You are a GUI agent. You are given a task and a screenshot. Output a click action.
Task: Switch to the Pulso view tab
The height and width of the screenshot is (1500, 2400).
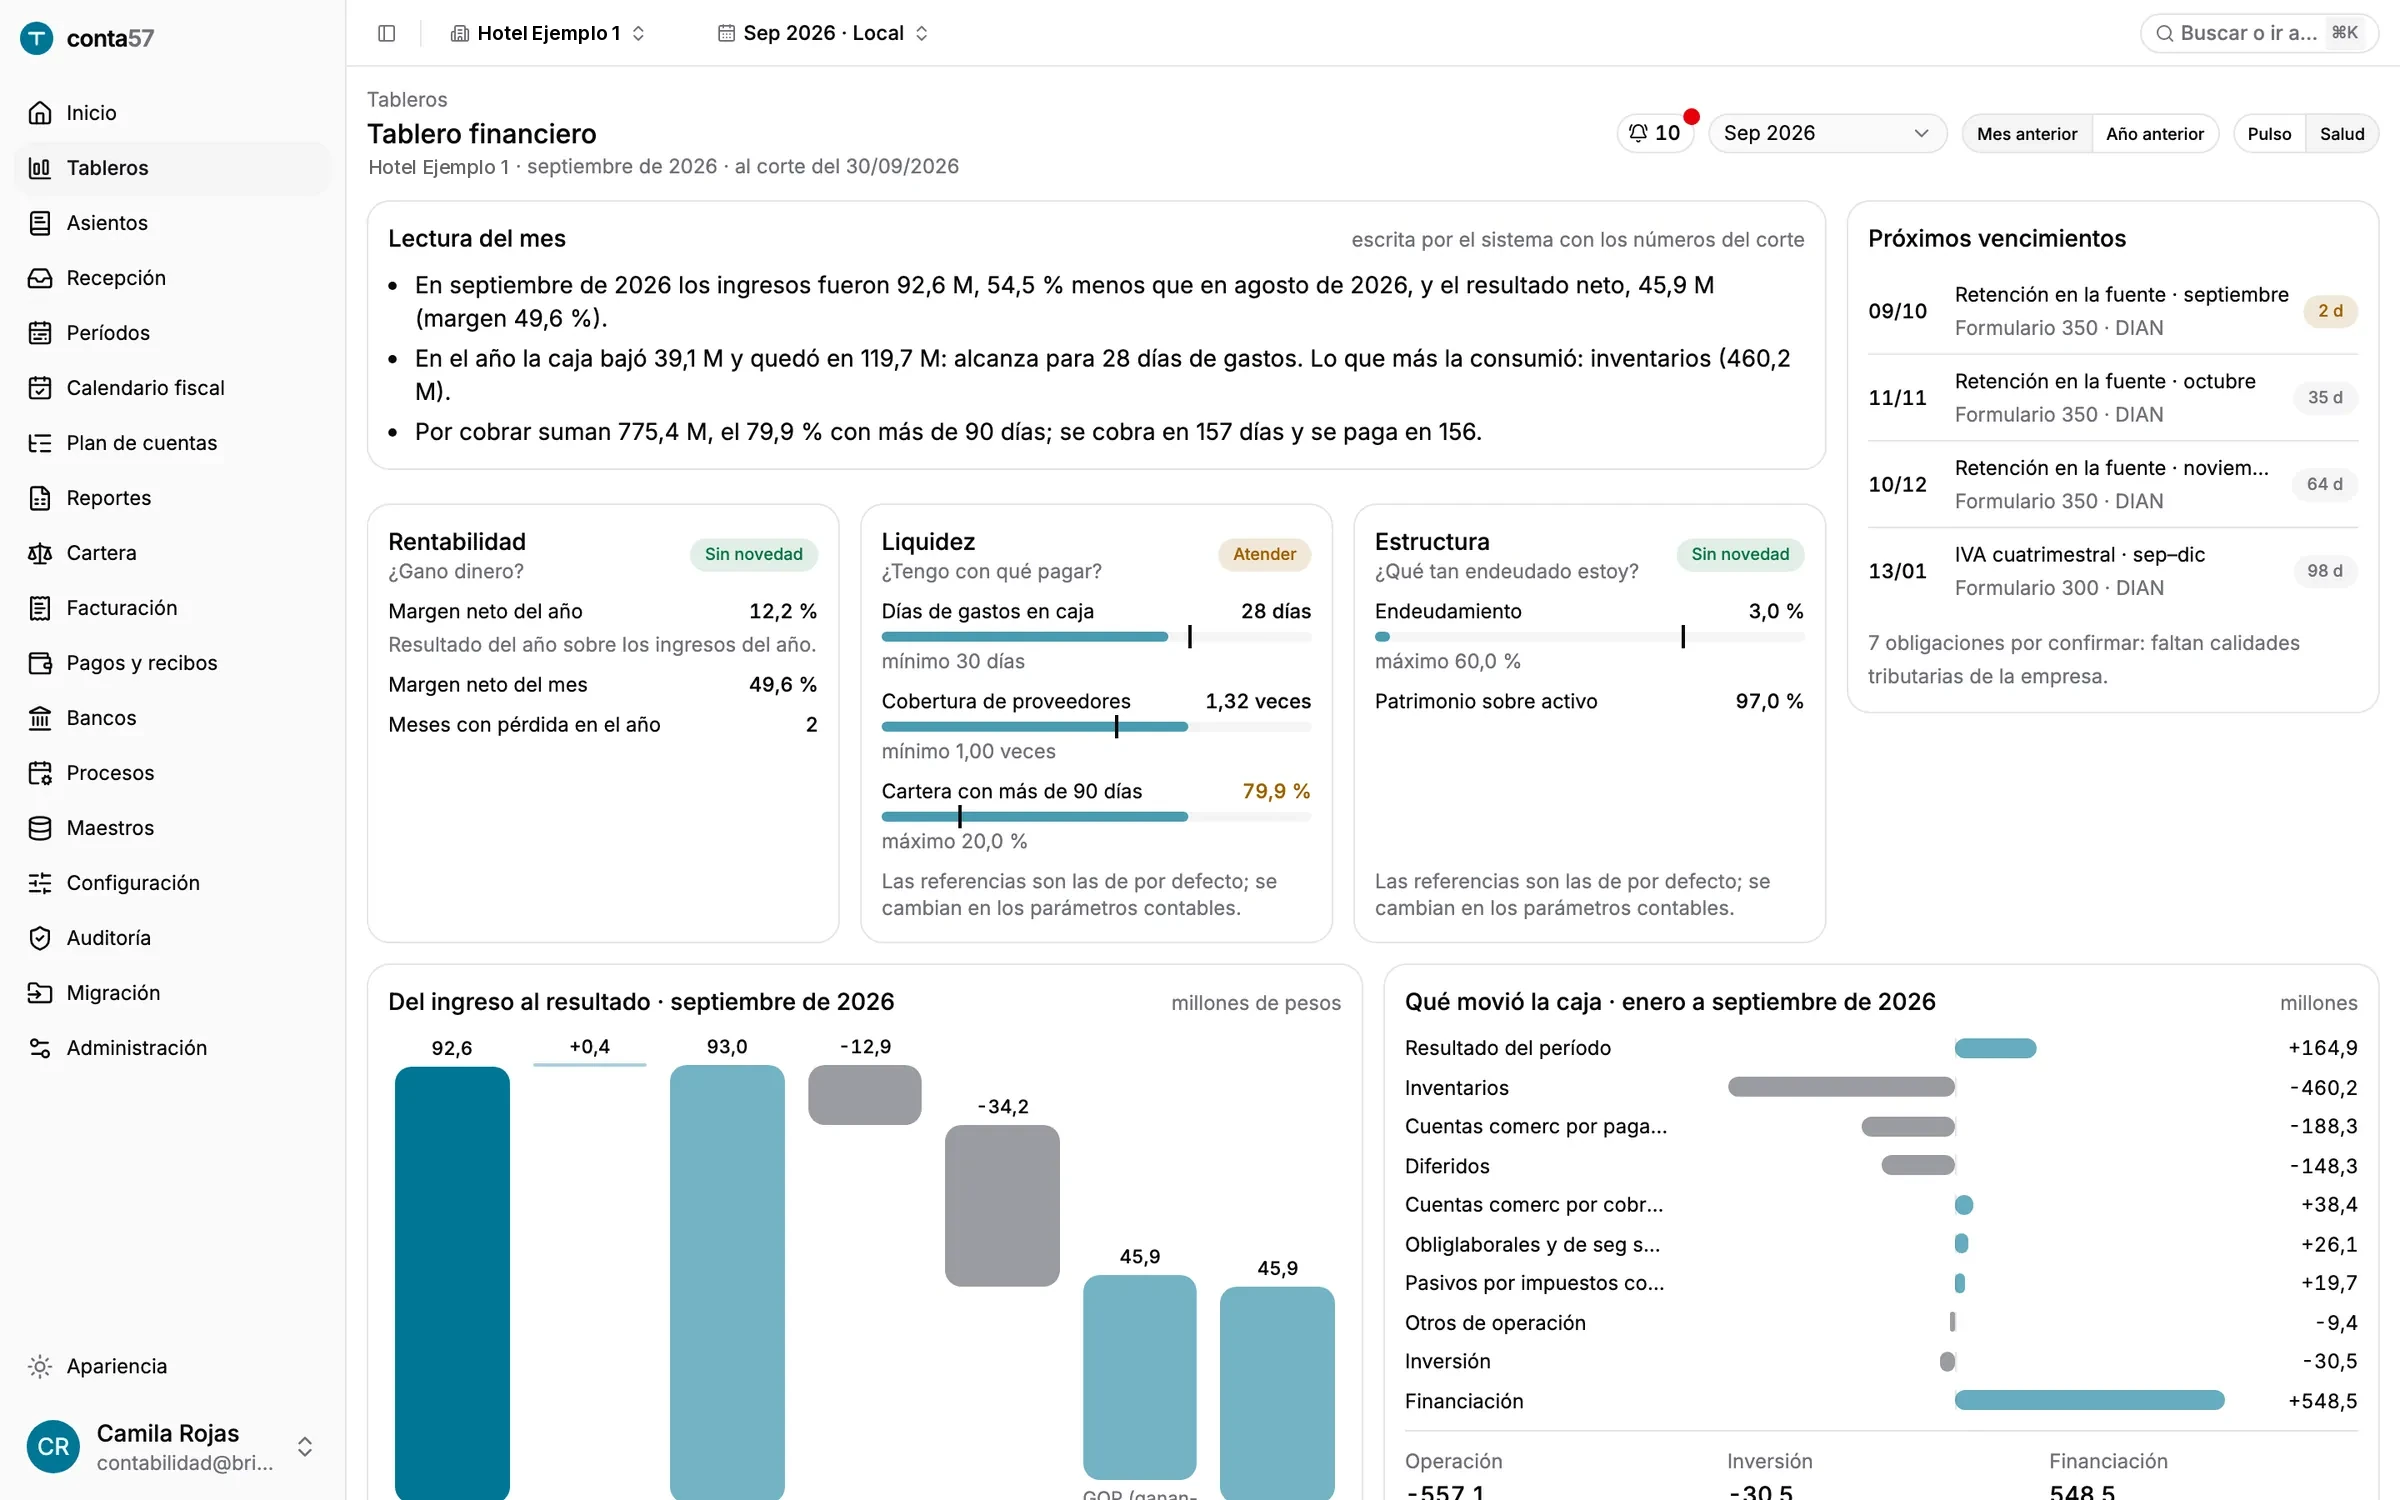2269,134
